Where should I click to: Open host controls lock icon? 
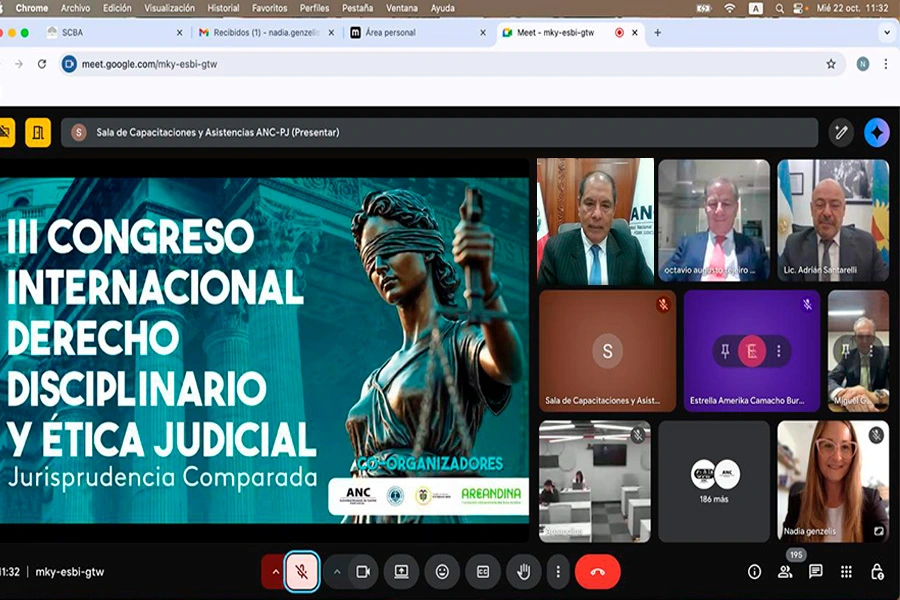(x=876, y=571)
